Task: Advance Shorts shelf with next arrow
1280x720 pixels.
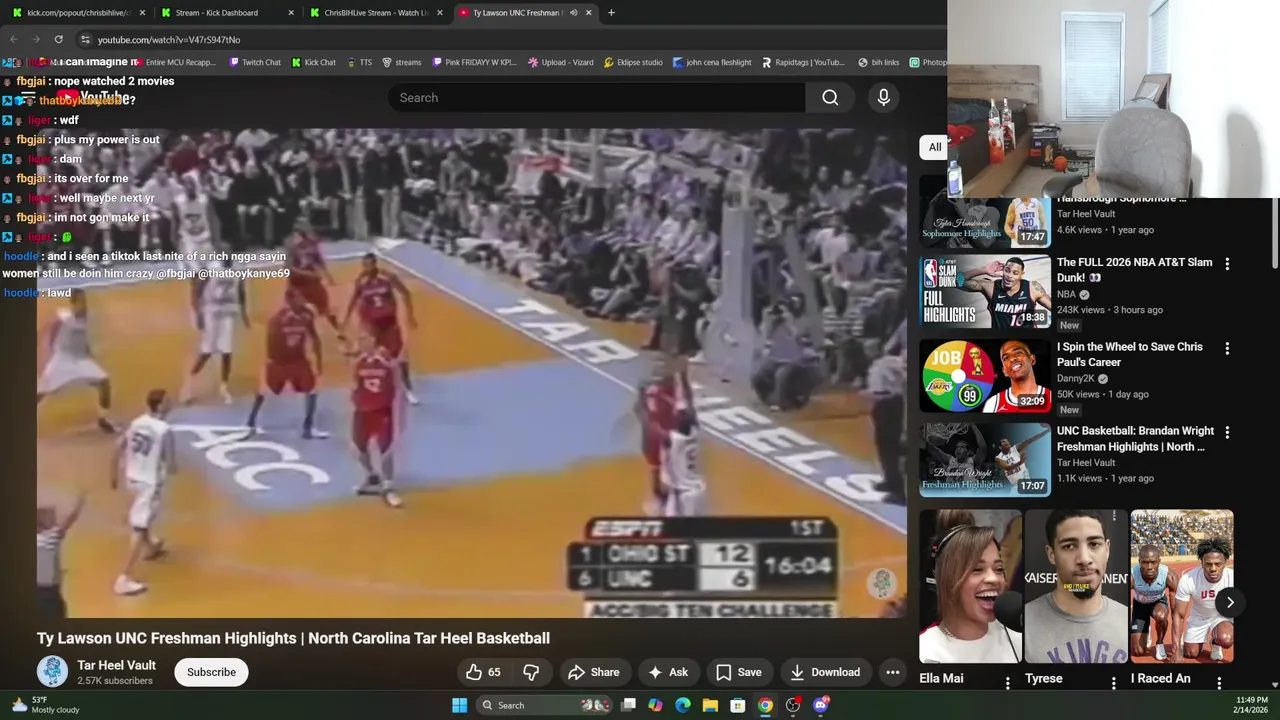Action: [x=1230, y=602]
